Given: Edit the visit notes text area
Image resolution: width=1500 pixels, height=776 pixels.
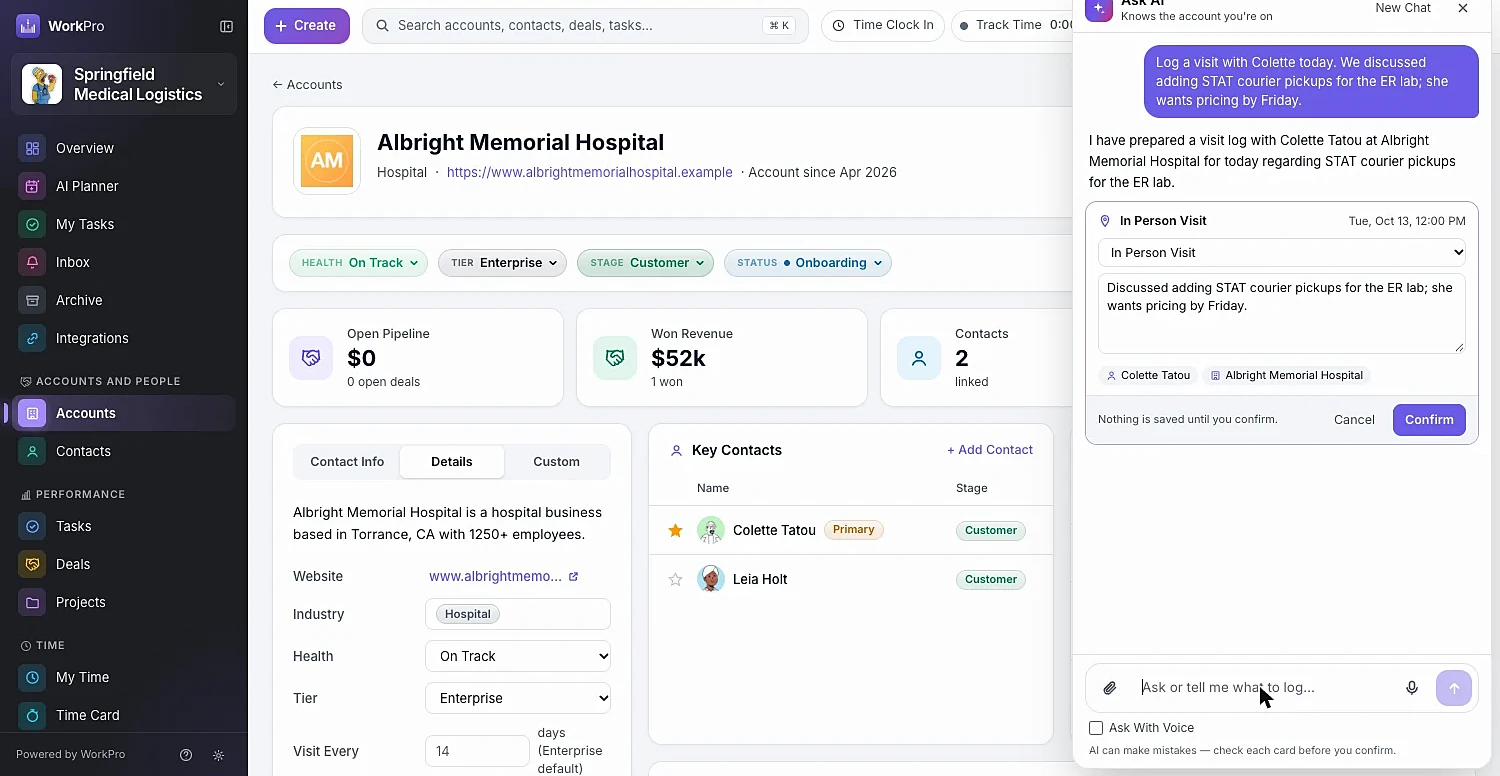Looking at the screenshot, I should (1282, 313).
